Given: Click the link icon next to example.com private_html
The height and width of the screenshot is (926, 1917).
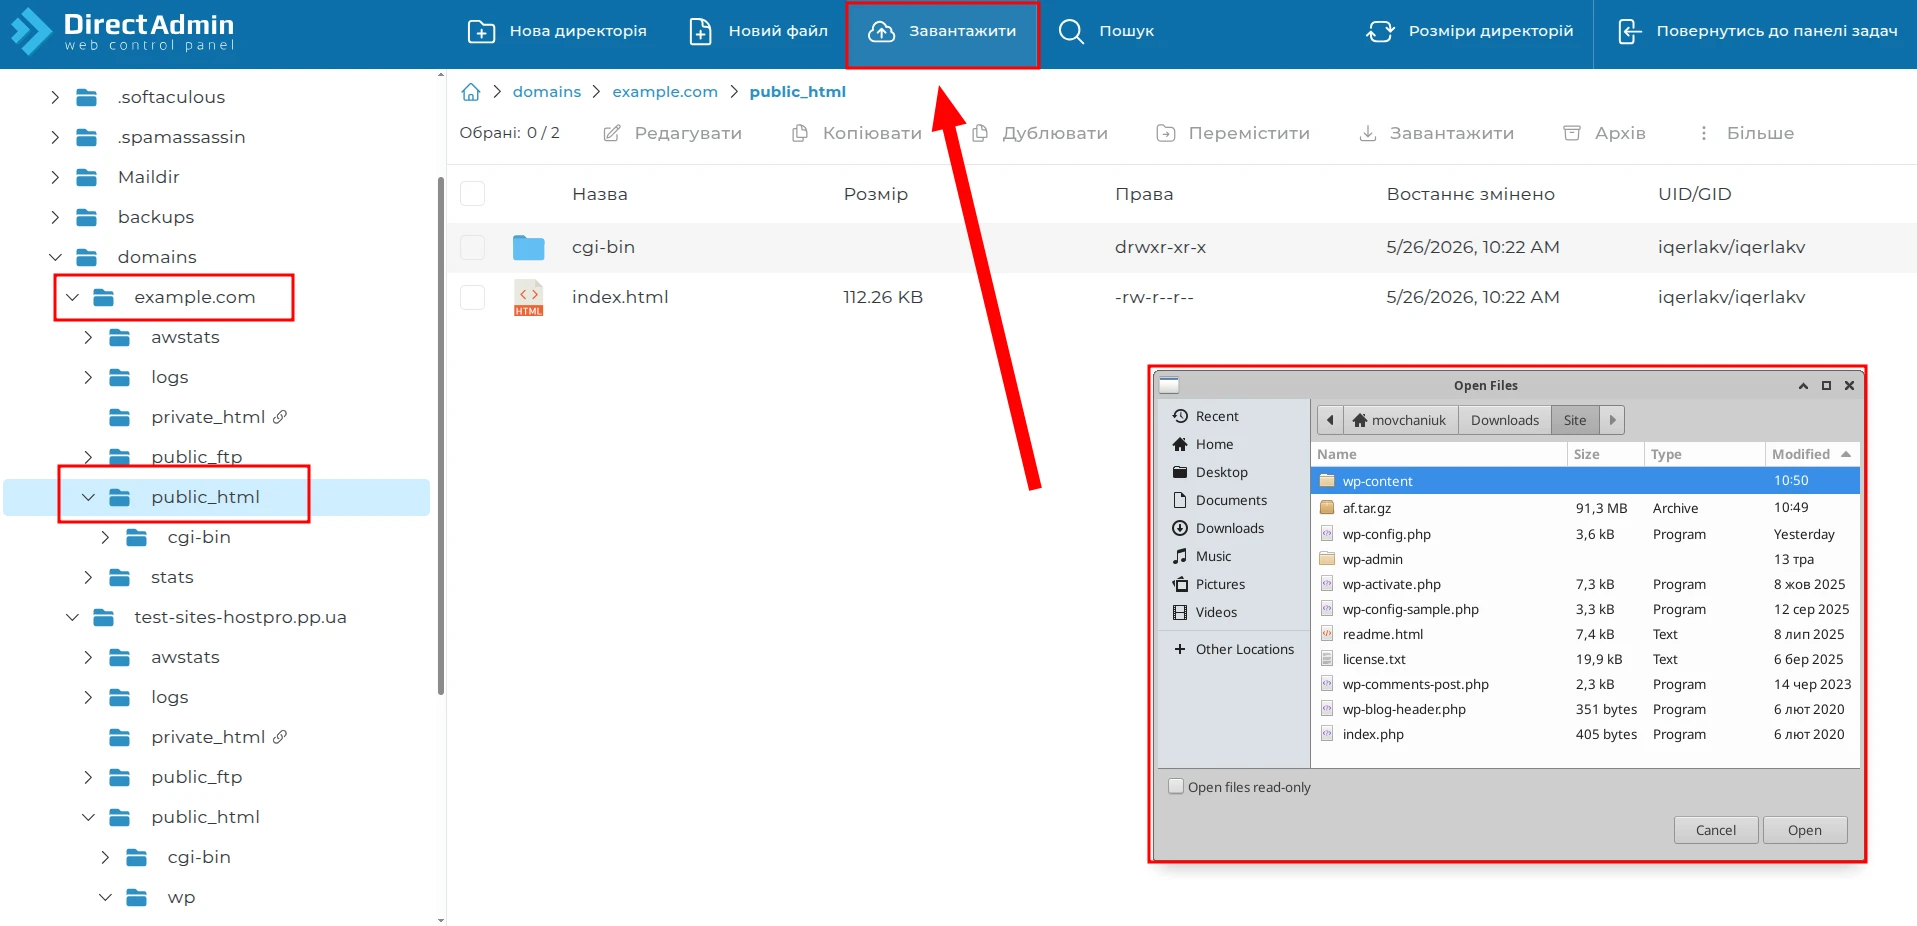Looking at the screenshot, I should tap(280, 417).
